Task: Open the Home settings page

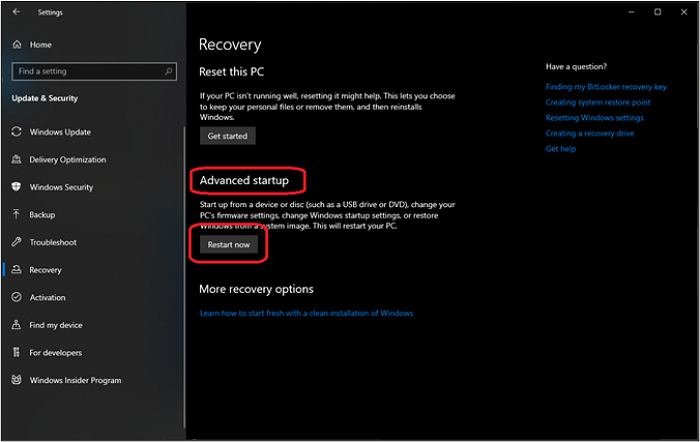Action: (x=41, y=45)
